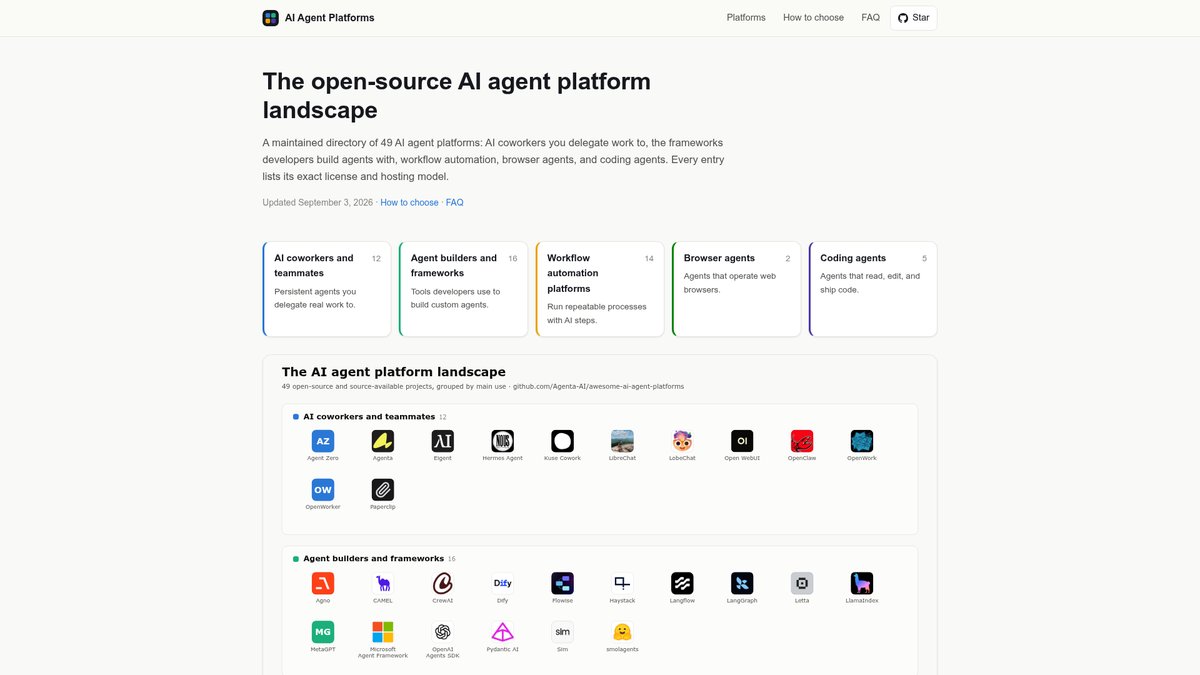
Task: Click the AI Agent Platforms site title
Action: [x=330, y=18]
